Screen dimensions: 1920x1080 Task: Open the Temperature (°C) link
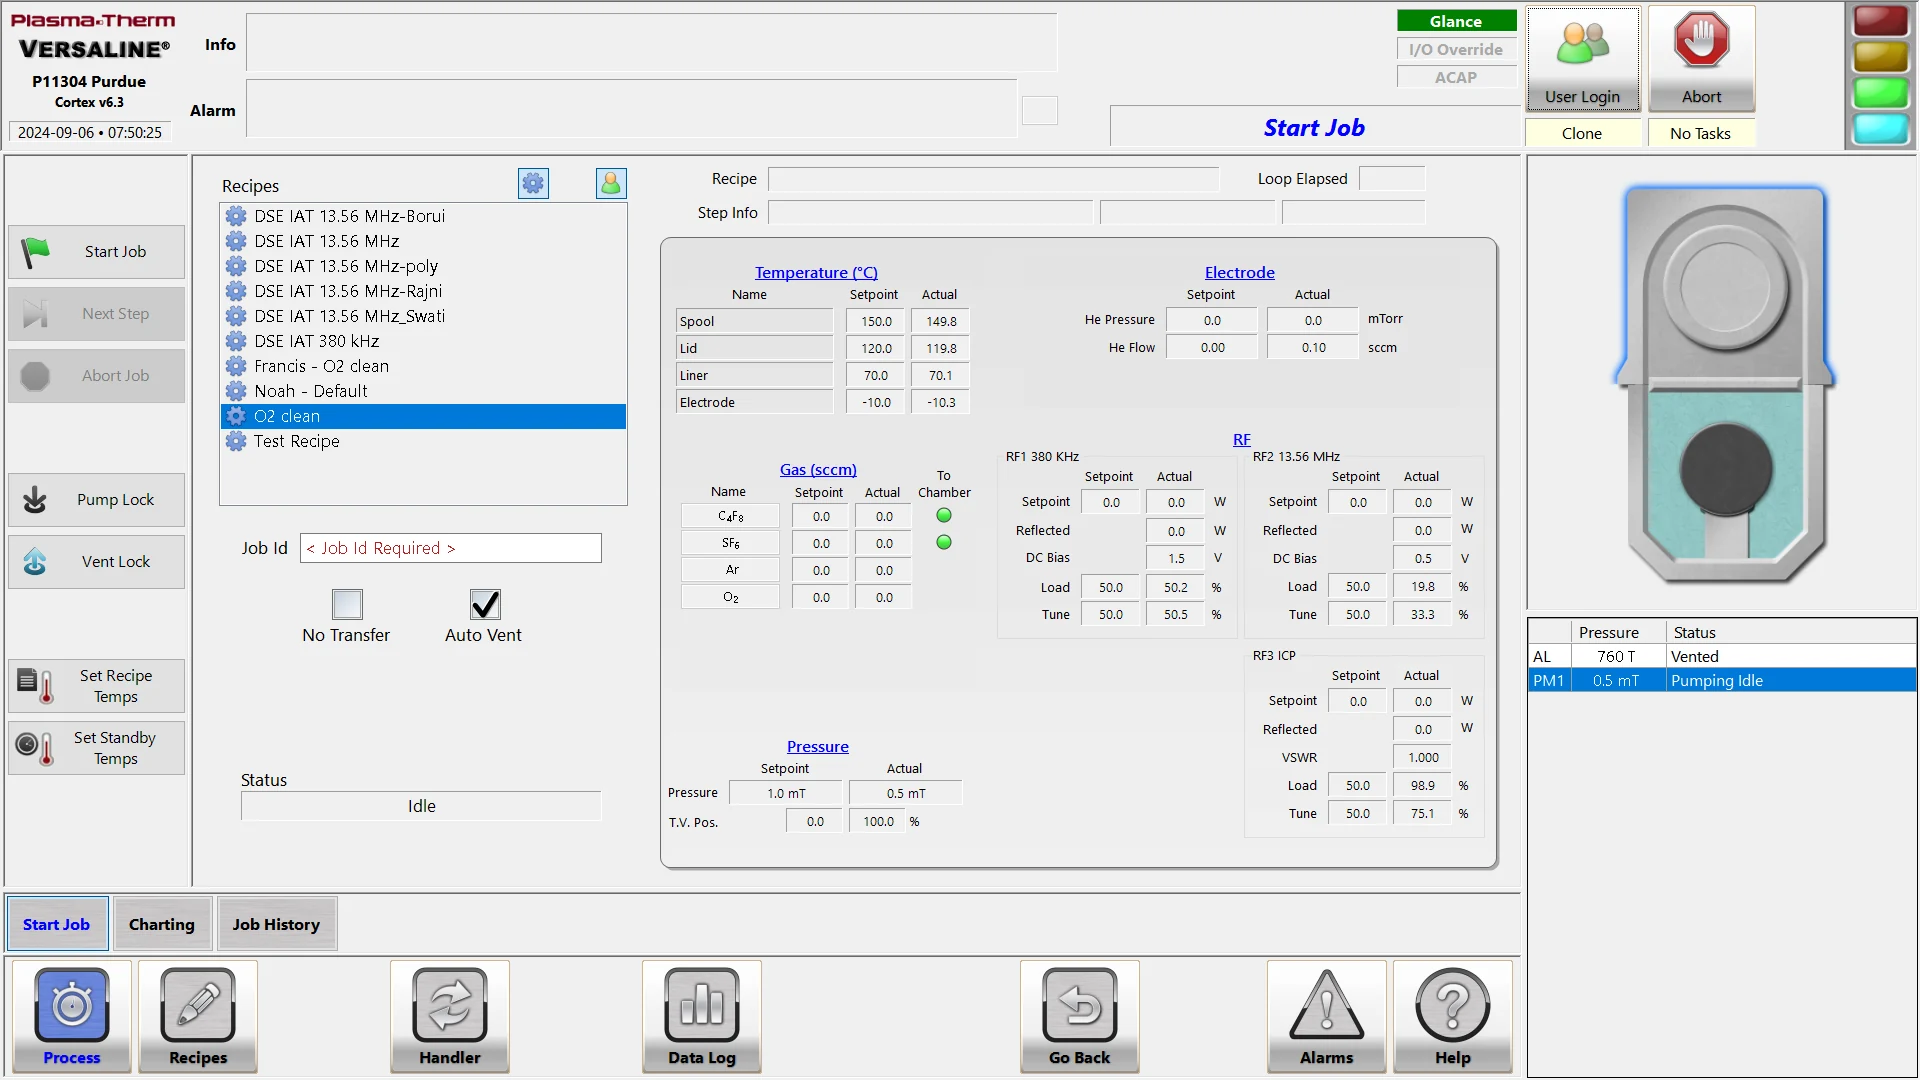tap(816, 272)
